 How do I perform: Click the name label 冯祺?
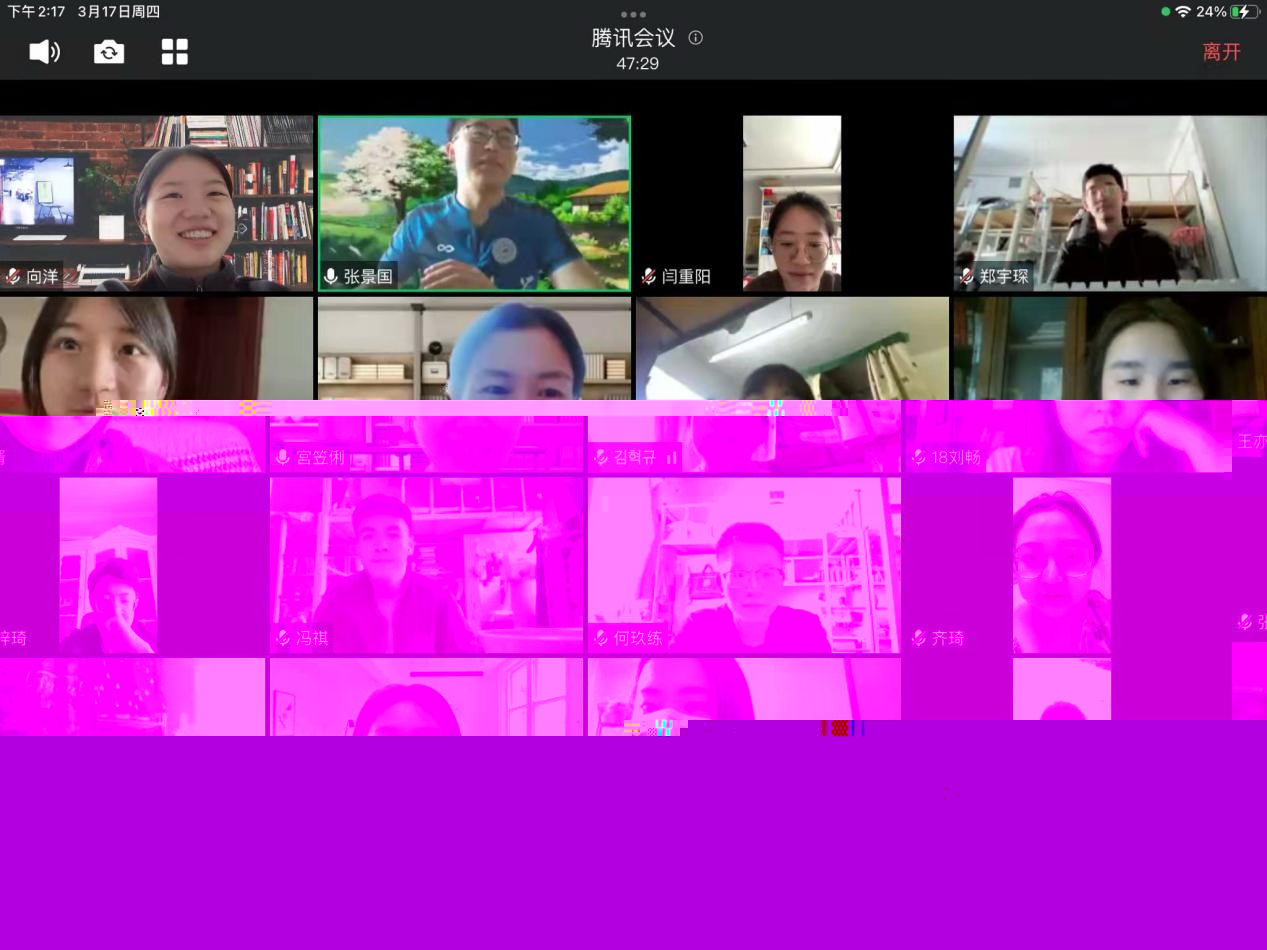[312, 638]
